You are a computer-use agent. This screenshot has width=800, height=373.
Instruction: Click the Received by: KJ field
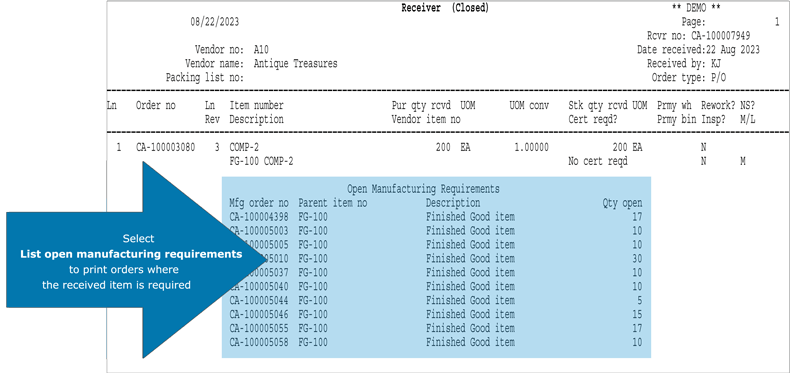tap(684, 64)
